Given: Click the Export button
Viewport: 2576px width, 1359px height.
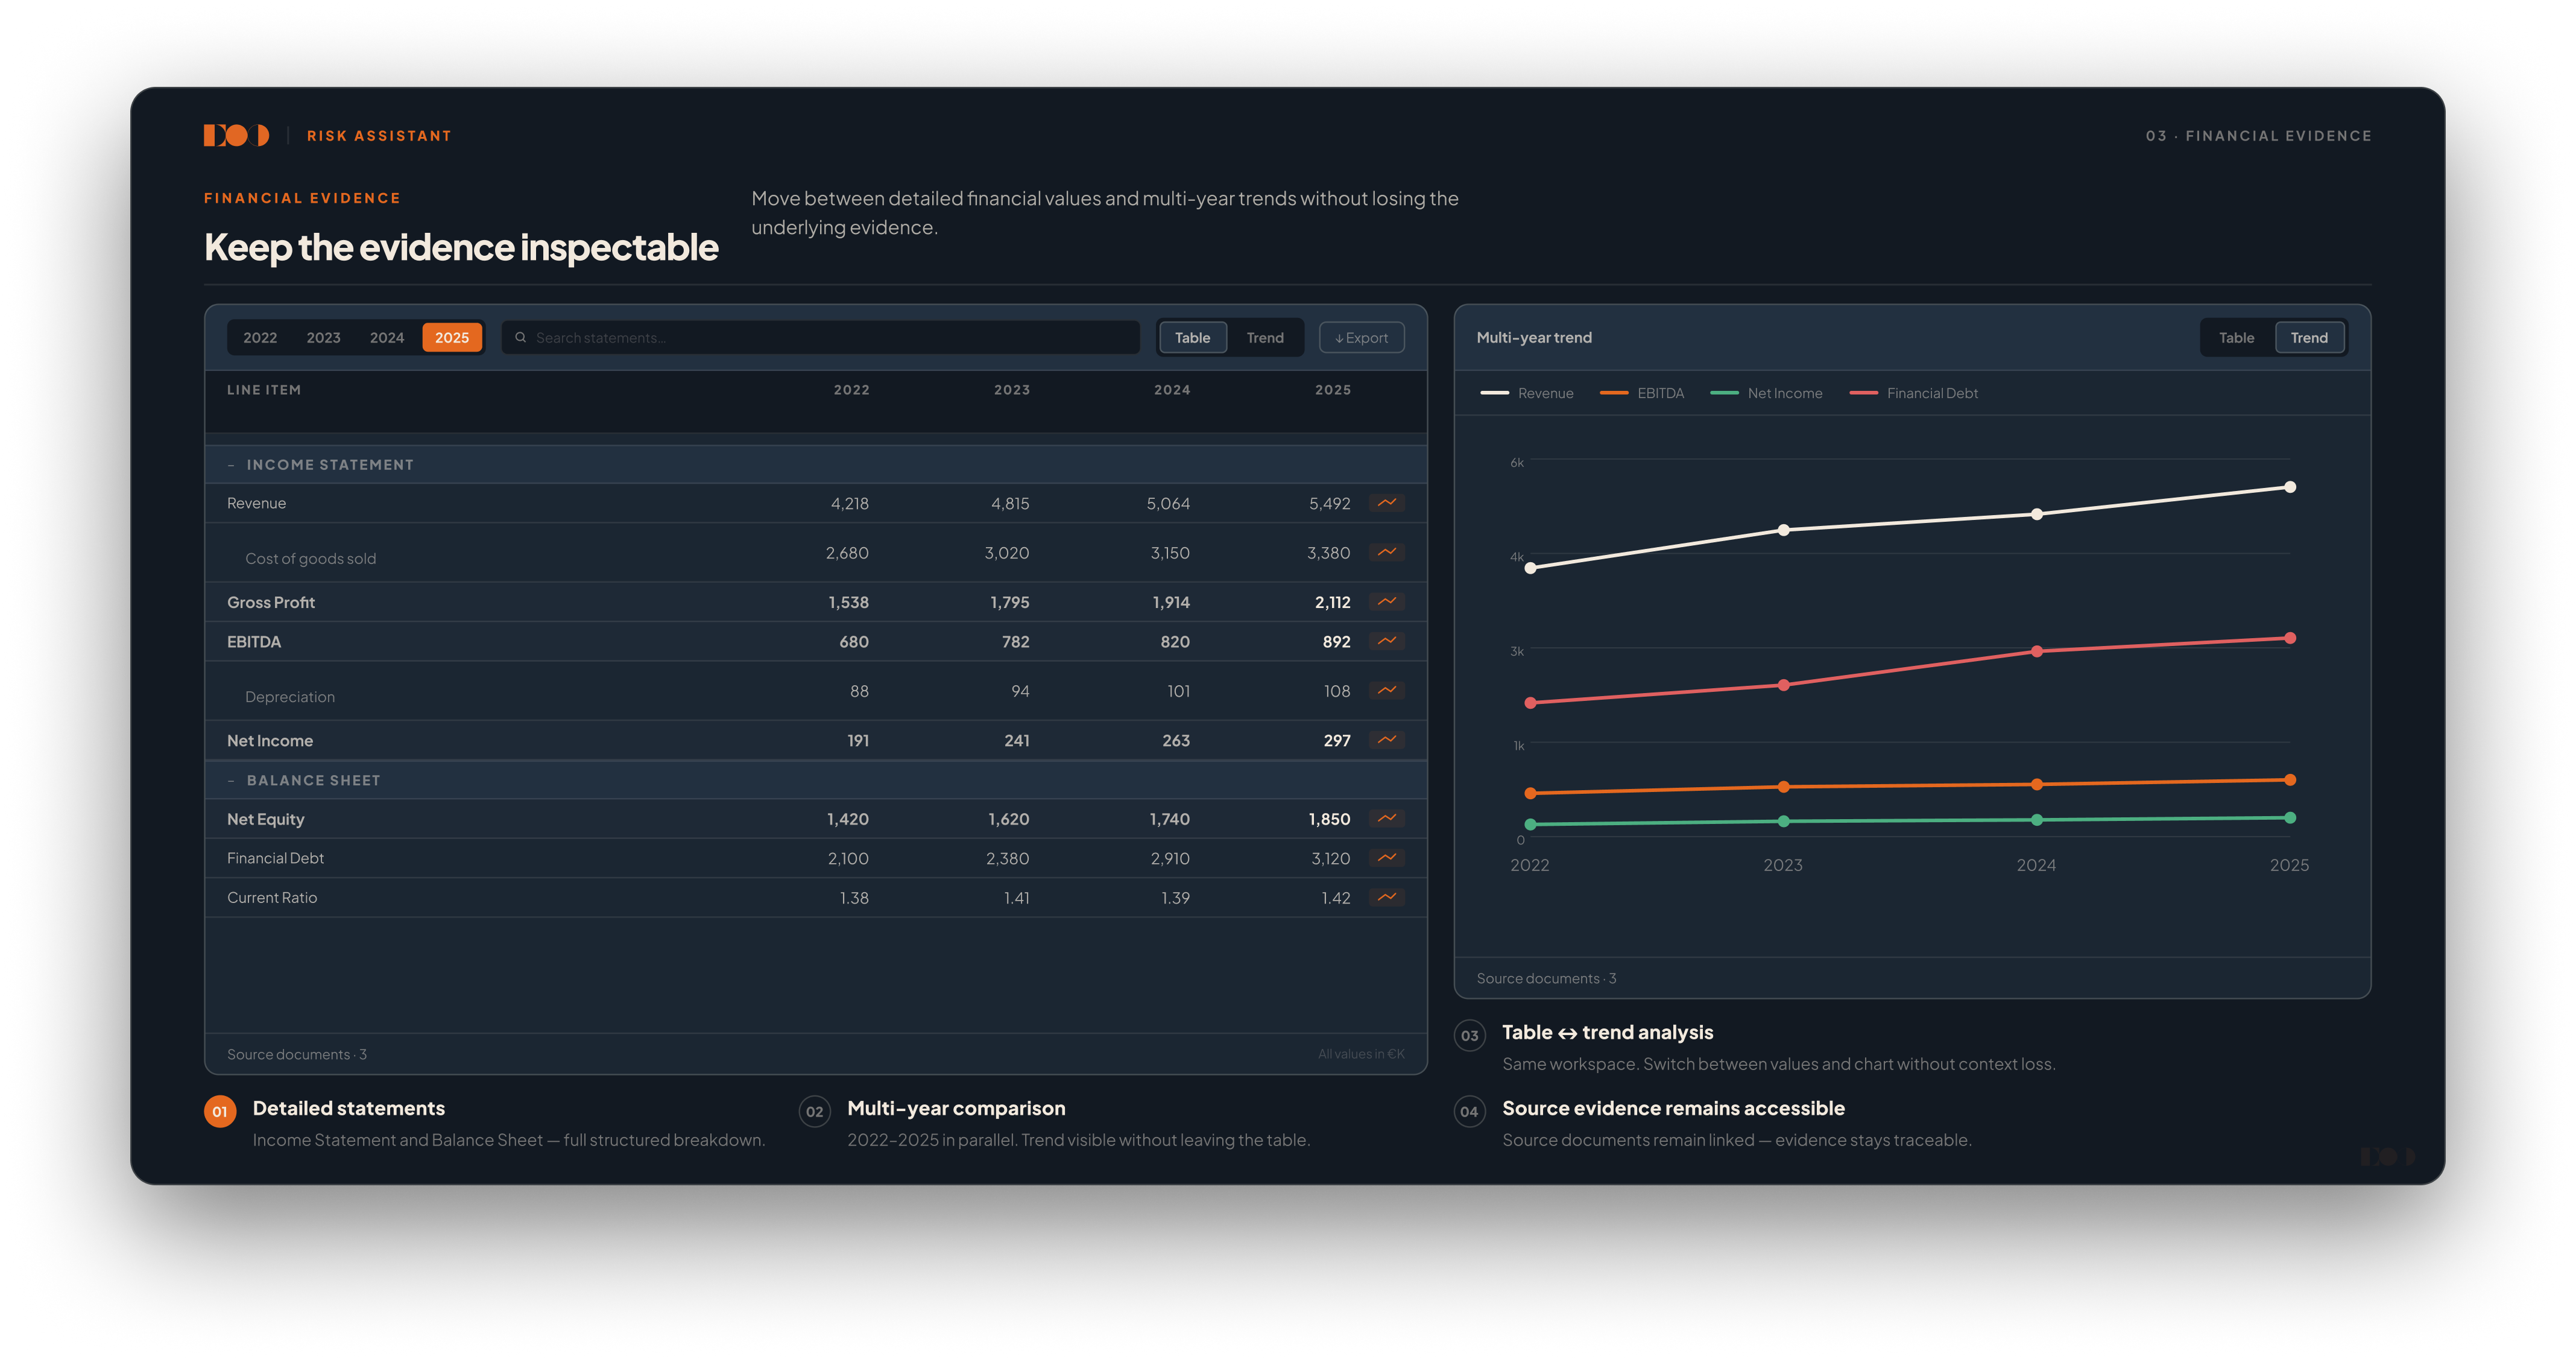Looking at the screenshot, I should 1361,338.
